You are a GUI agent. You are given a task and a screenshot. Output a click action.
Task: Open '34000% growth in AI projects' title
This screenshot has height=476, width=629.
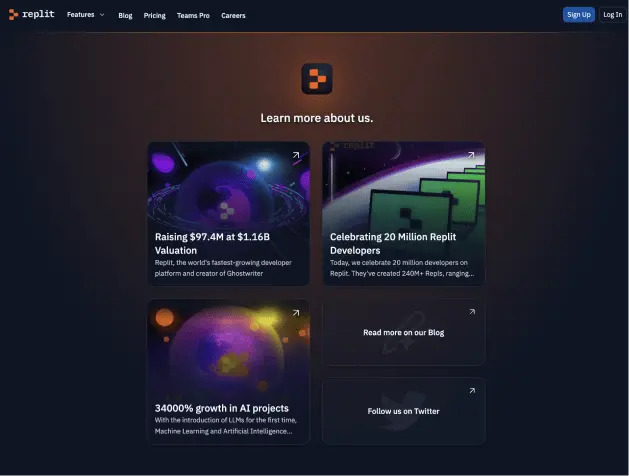(221, 408)
